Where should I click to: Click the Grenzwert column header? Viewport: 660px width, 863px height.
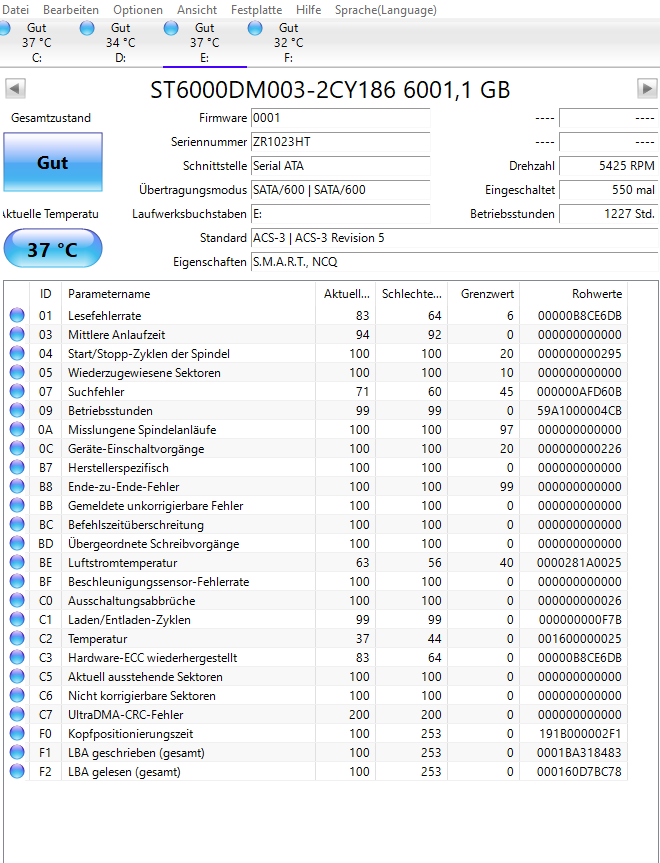[483, 294]
